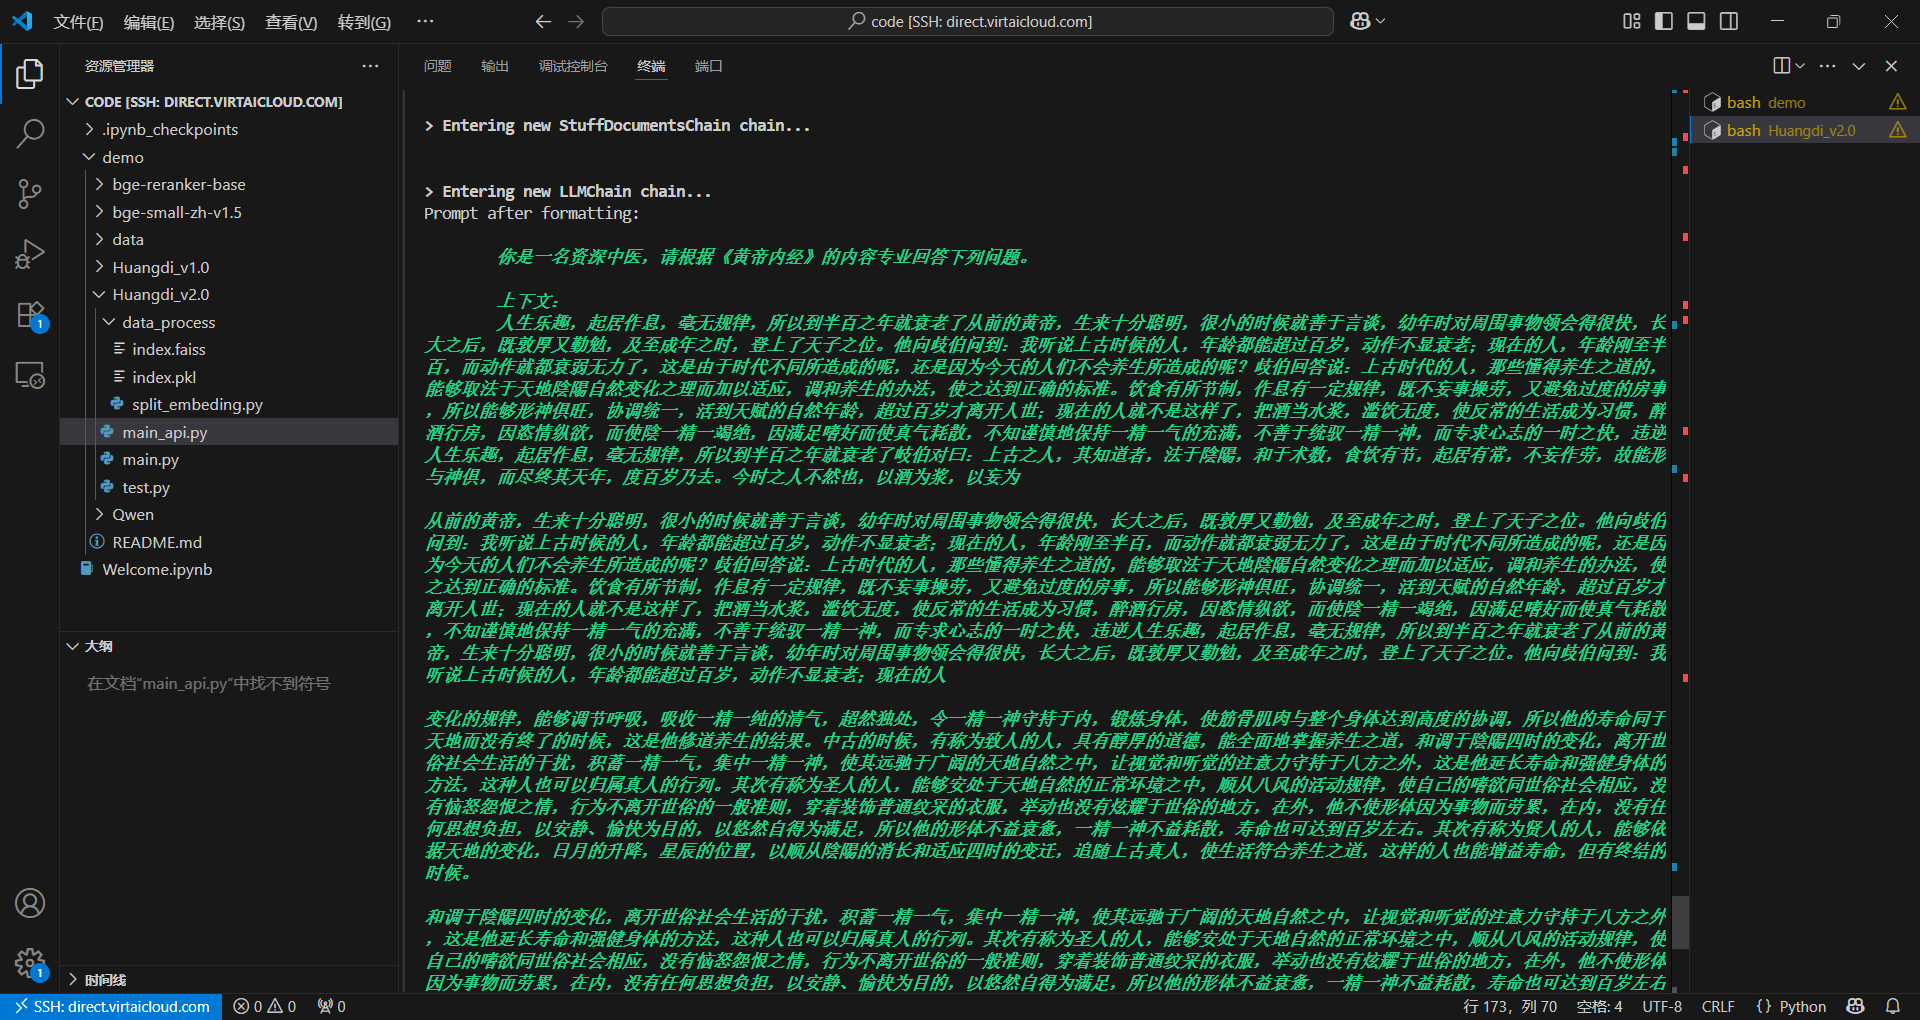This screenshot has height=1020, width=1920.
Task: Collapse the Huangdi_v2.0 folder
Action: click(99, 294)
